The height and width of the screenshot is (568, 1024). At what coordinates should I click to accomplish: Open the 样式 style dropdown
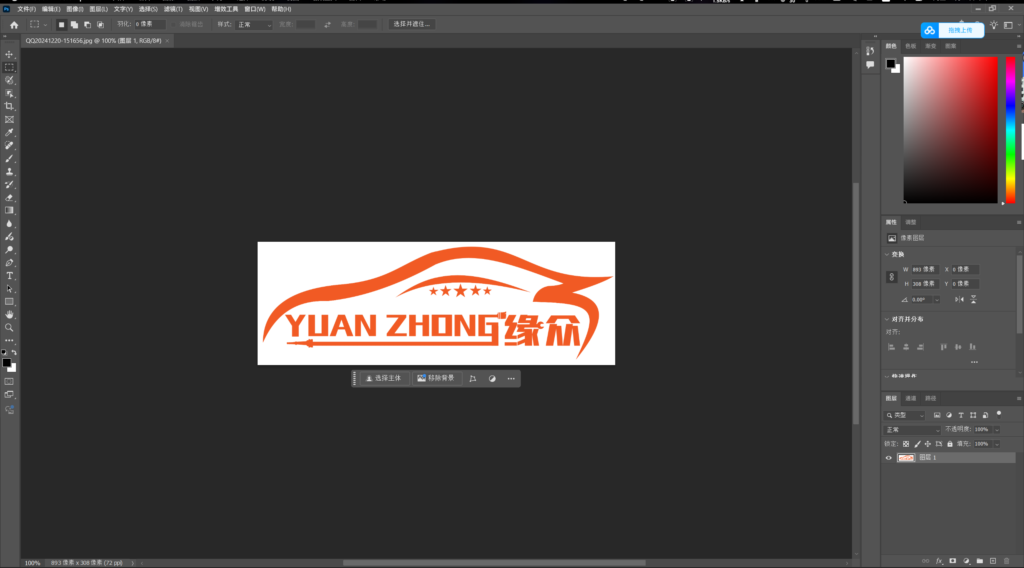[253, 24]
